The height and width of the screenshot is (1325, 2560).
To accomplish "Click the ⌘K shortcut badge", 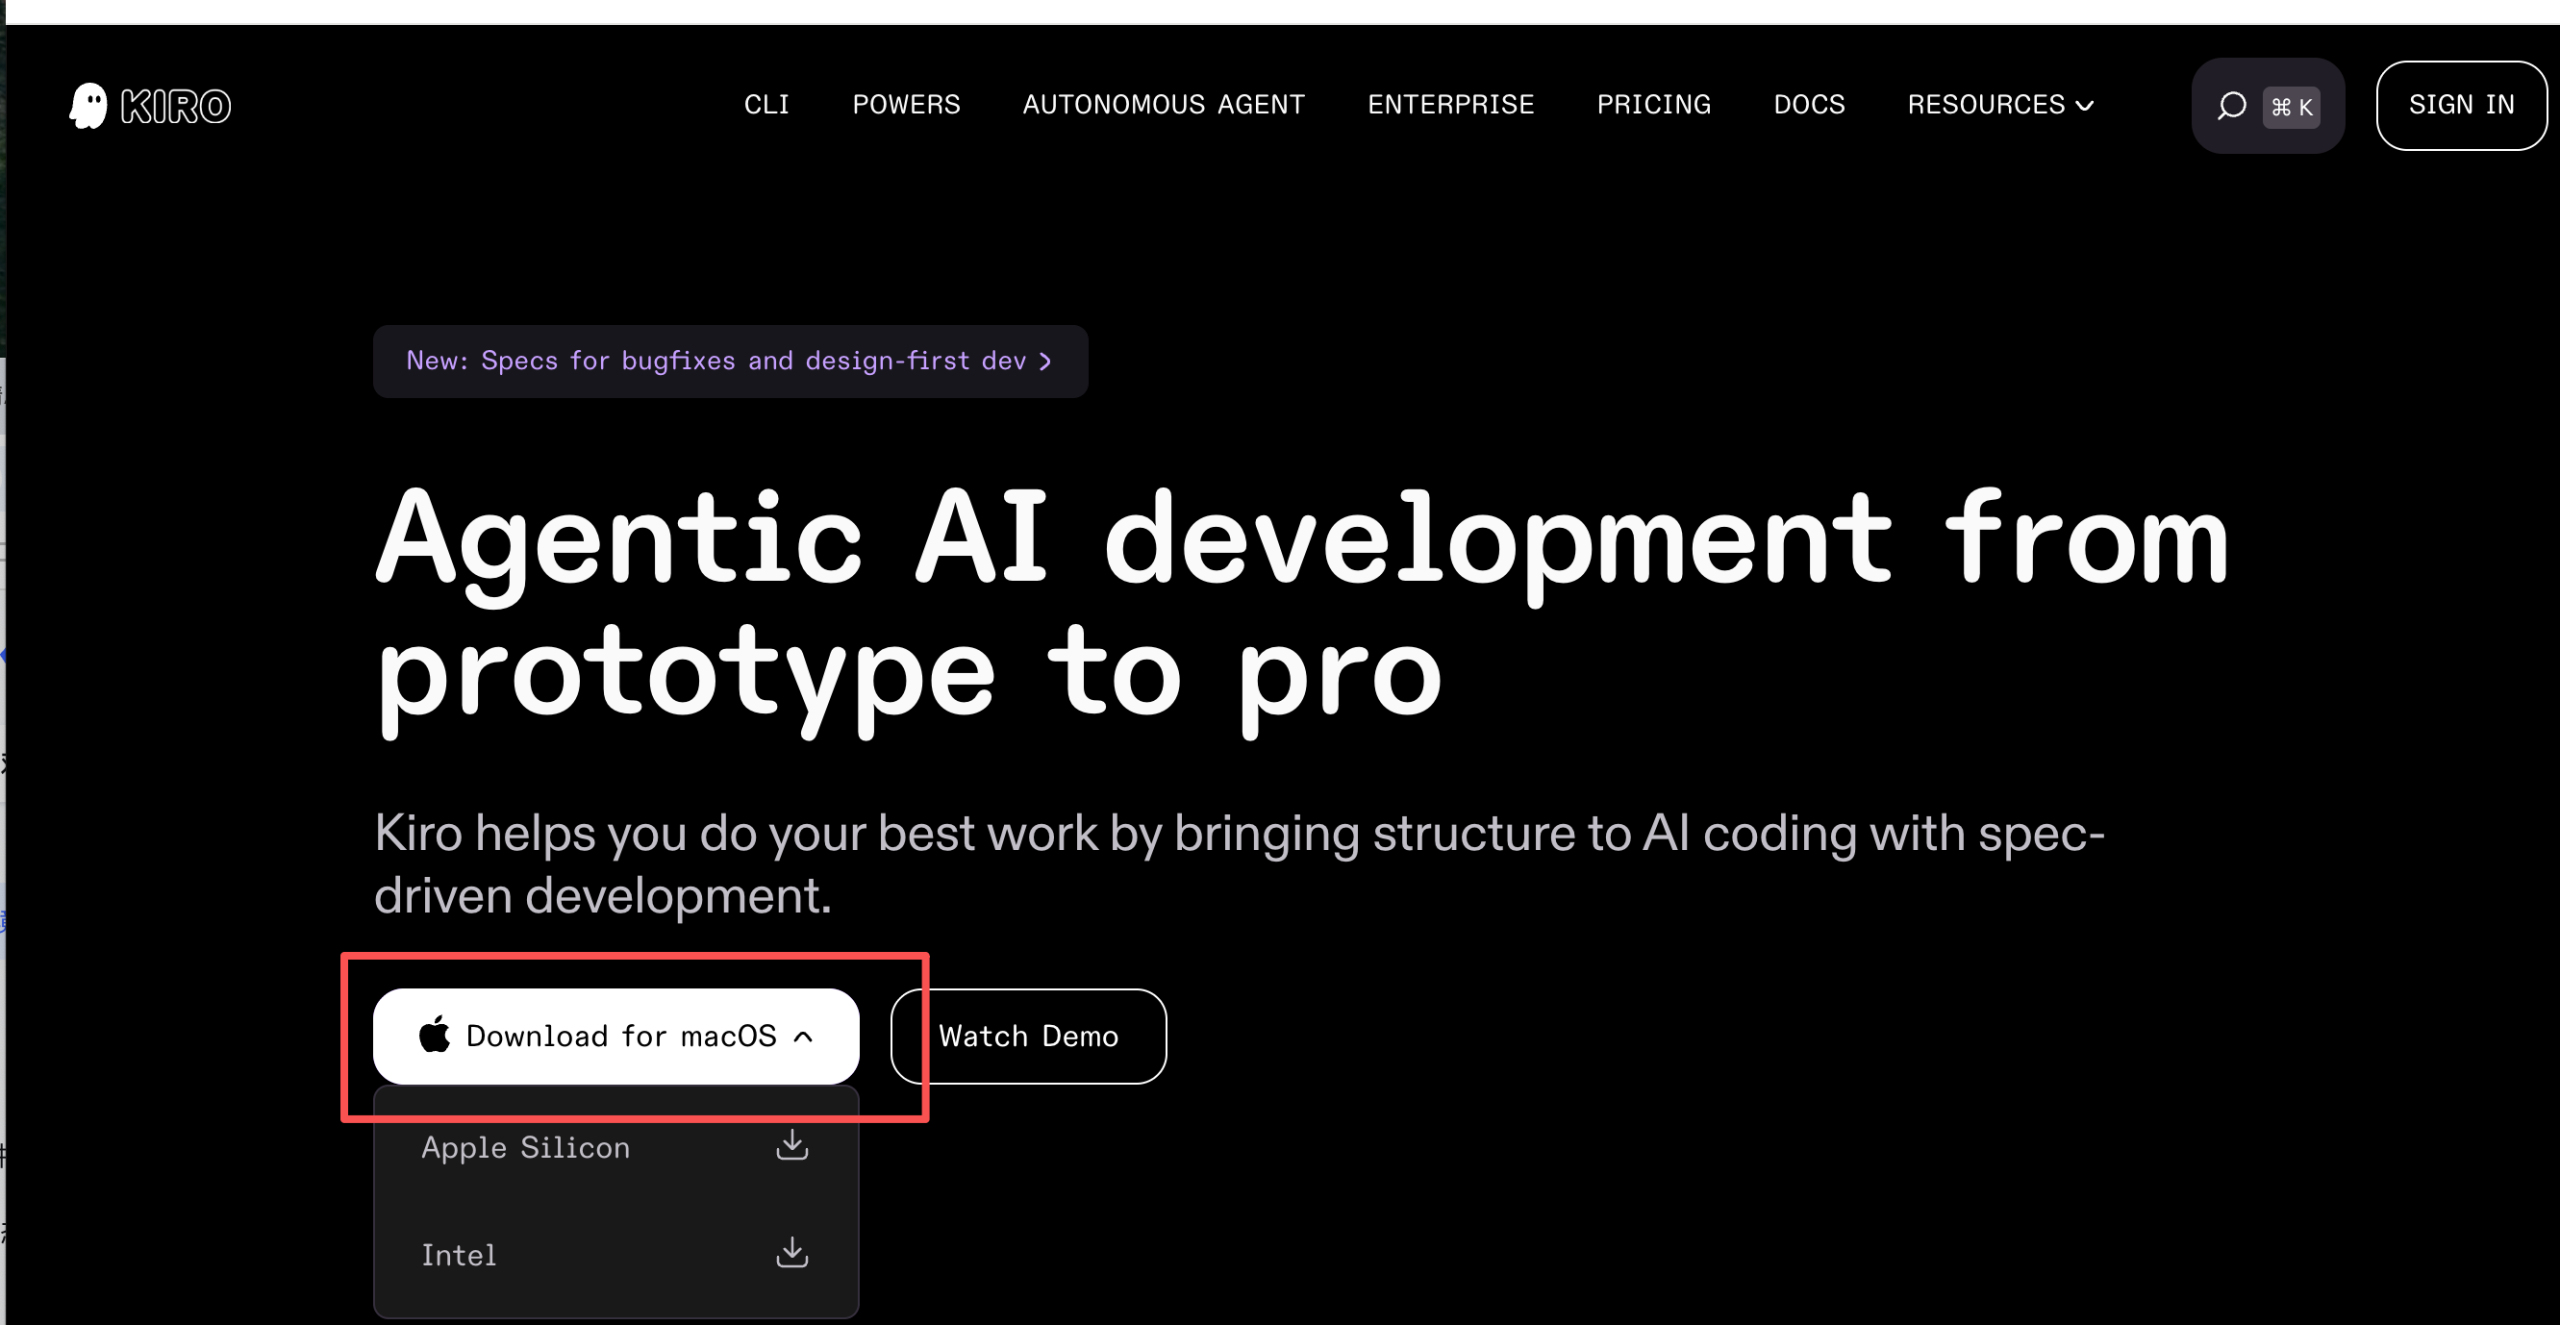I will (x=2291, y=107).
